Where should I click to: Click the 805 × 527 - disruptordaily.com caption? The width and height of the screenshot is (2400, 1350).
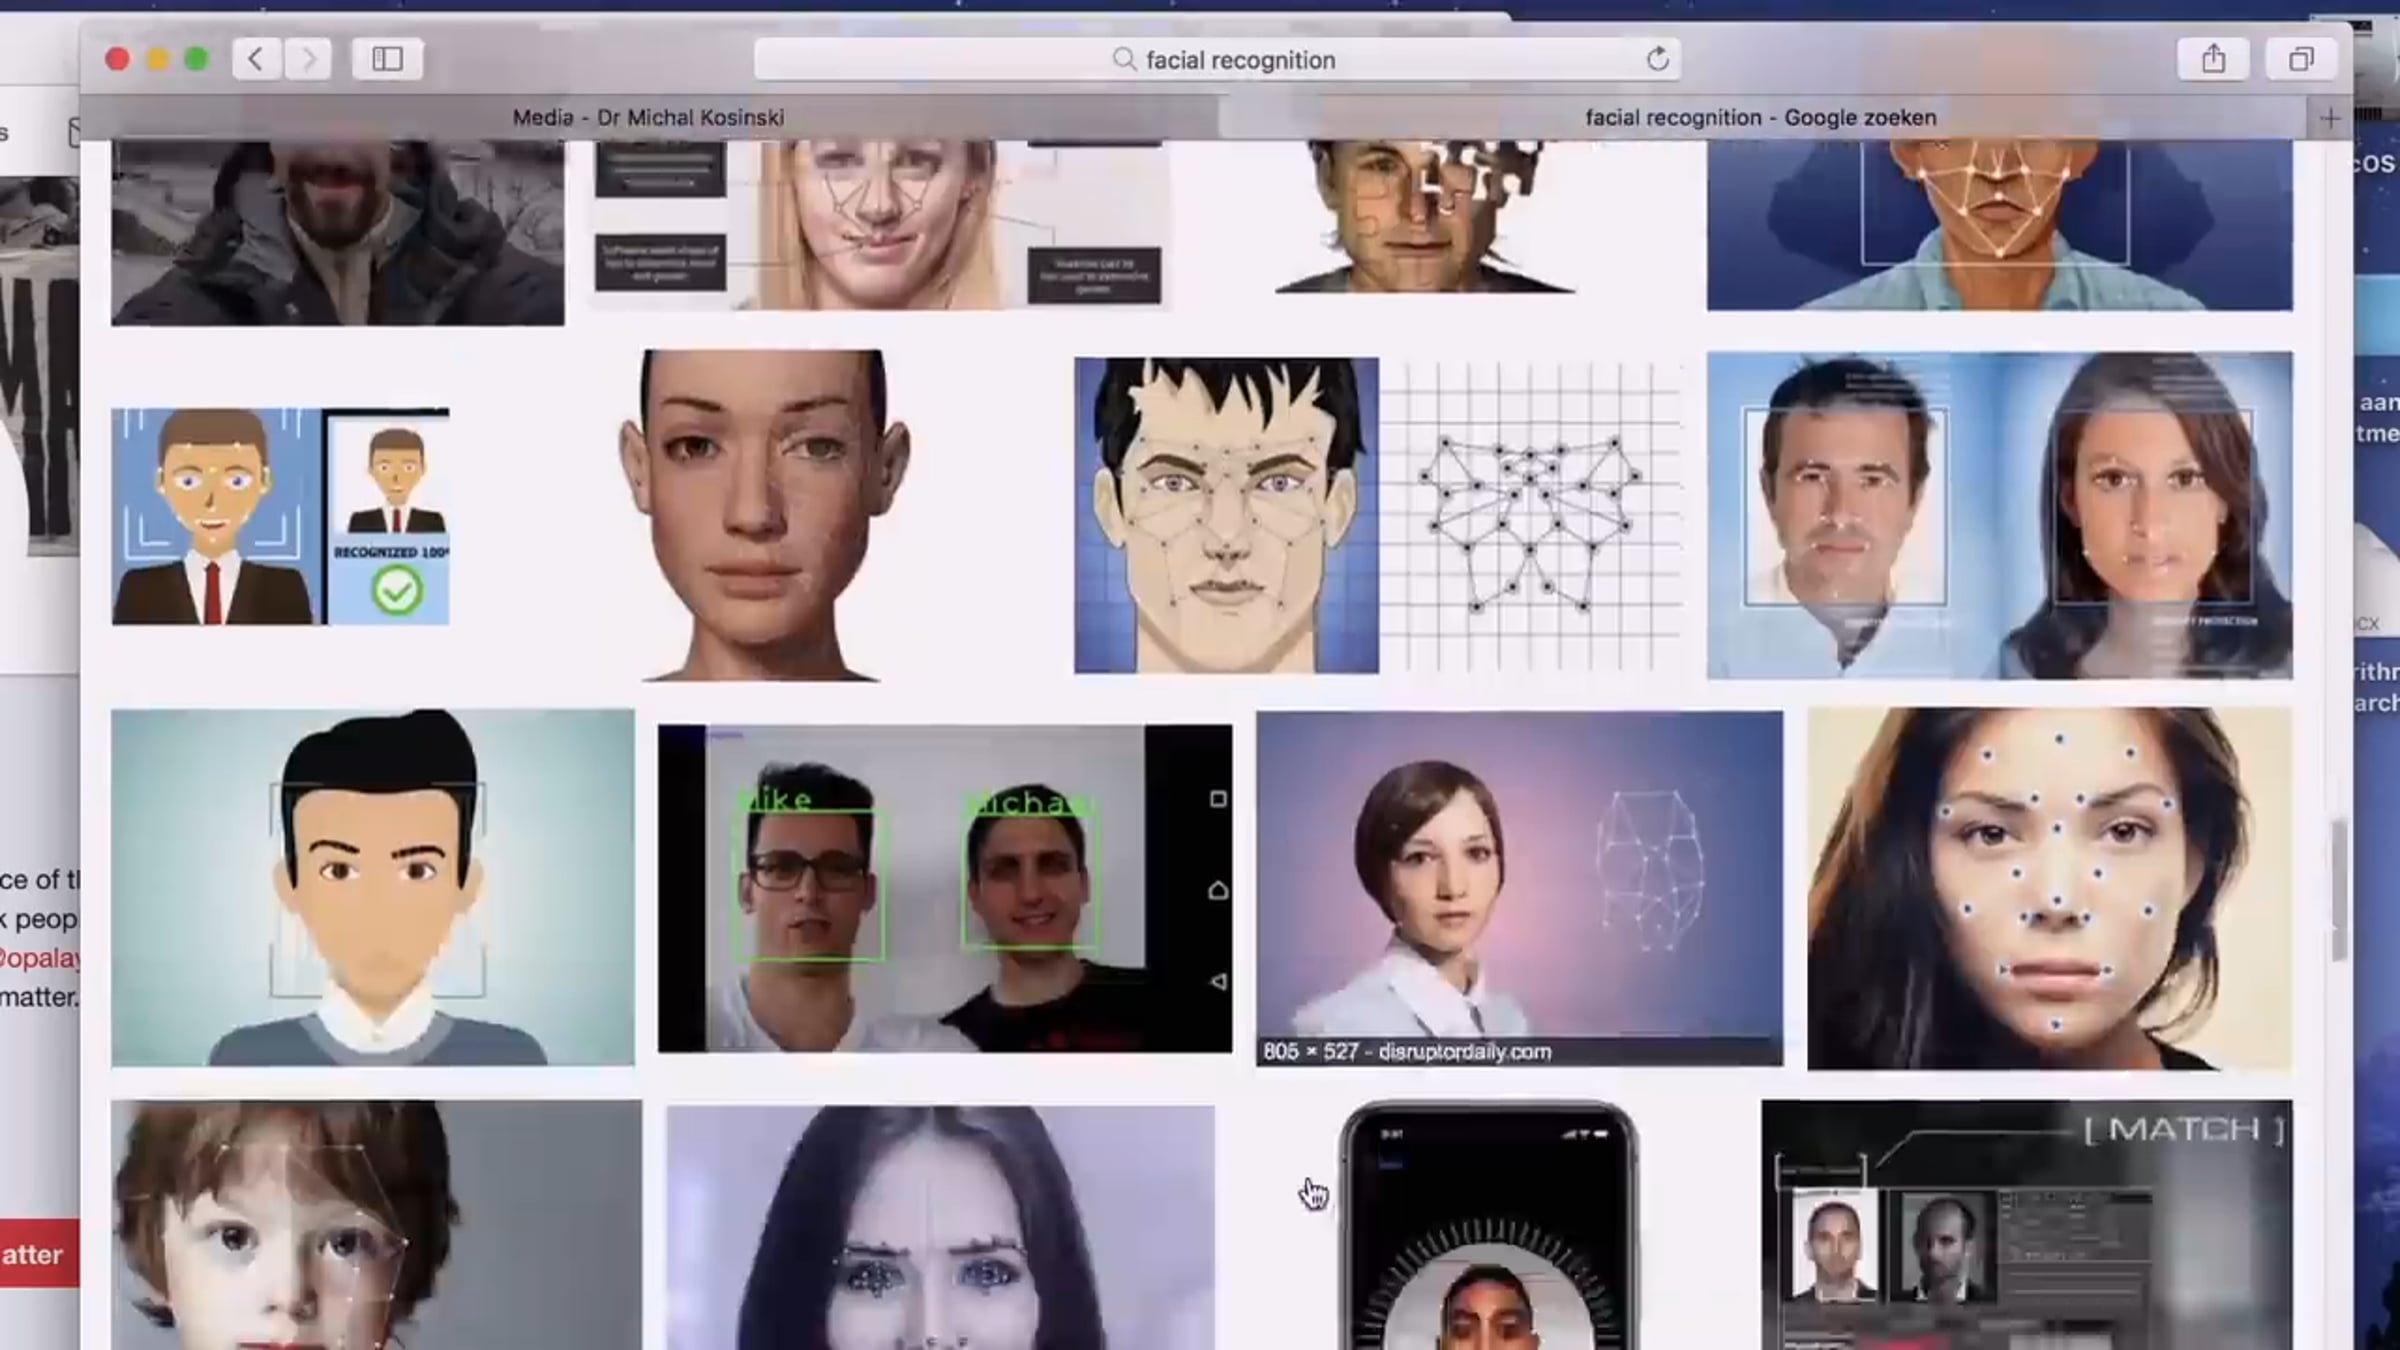[x=1407, y=1052]
